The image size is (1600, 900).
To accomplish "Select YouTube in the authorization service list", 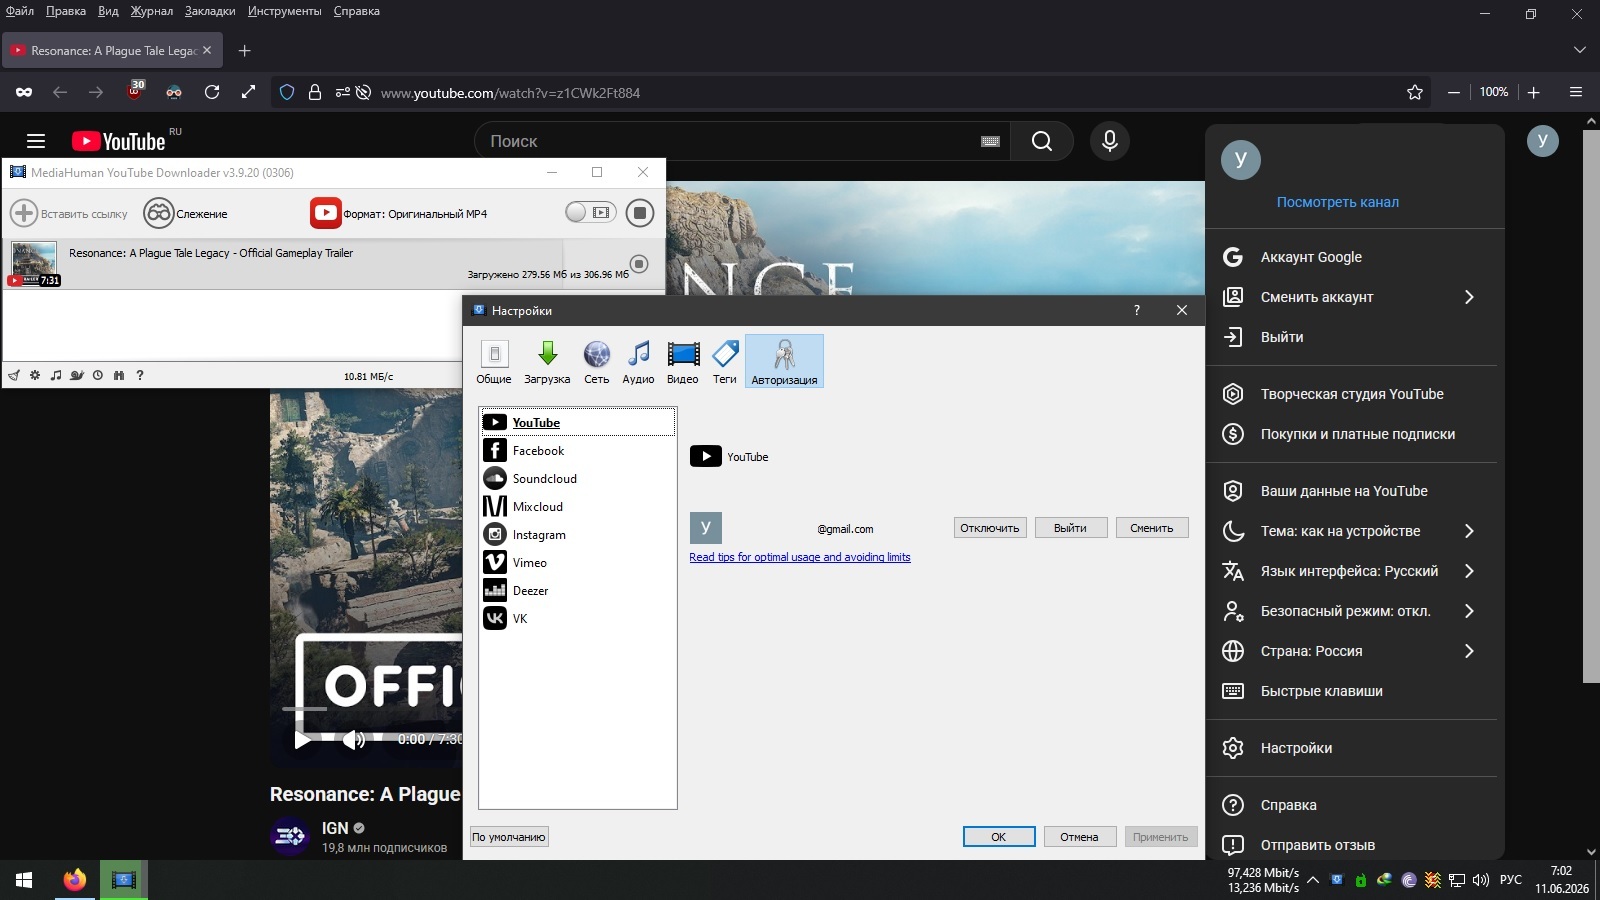I will 578,422.
